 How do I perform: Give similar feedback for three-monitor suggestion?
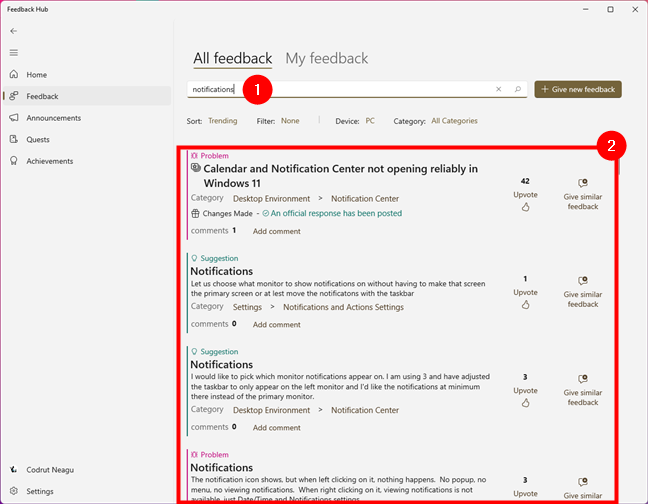[583, 390]
